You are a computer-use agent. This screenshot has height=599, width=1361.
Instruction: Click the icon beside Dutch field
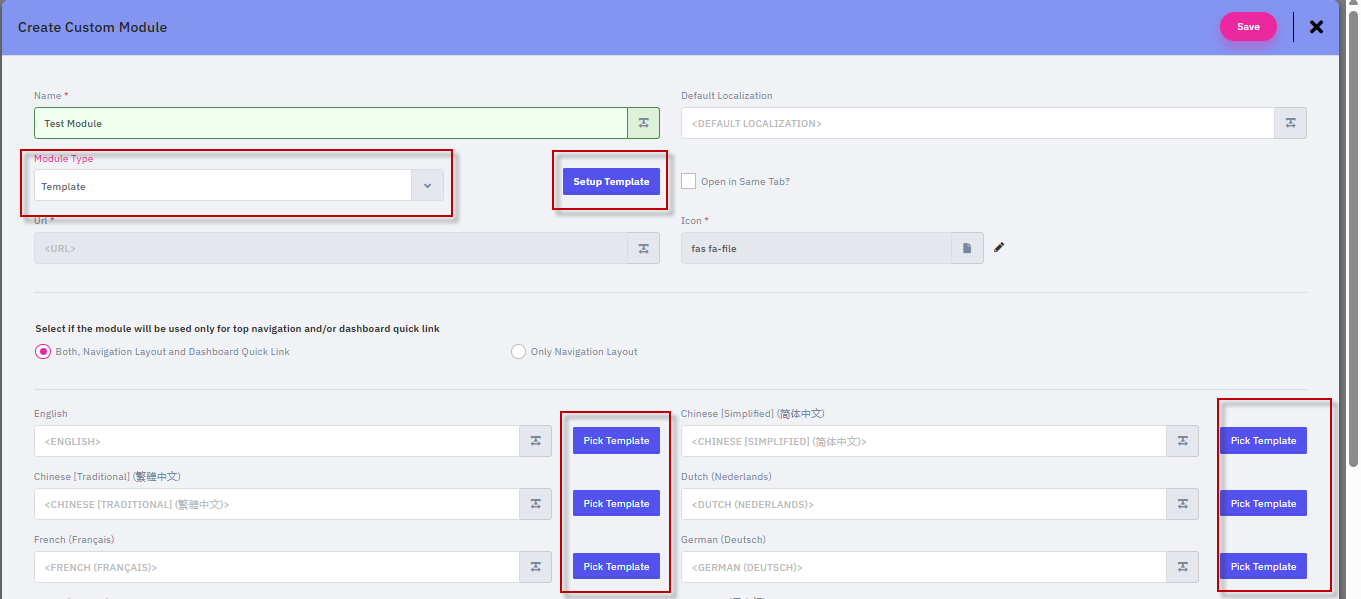point(1182,504)
